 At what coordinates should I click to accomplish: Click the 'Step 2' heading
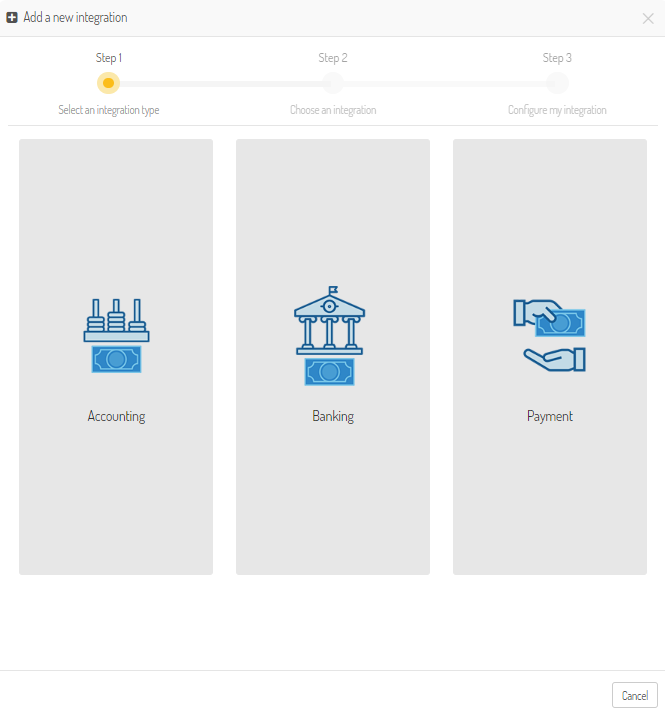pyautogui.click(x=333, y=58)
